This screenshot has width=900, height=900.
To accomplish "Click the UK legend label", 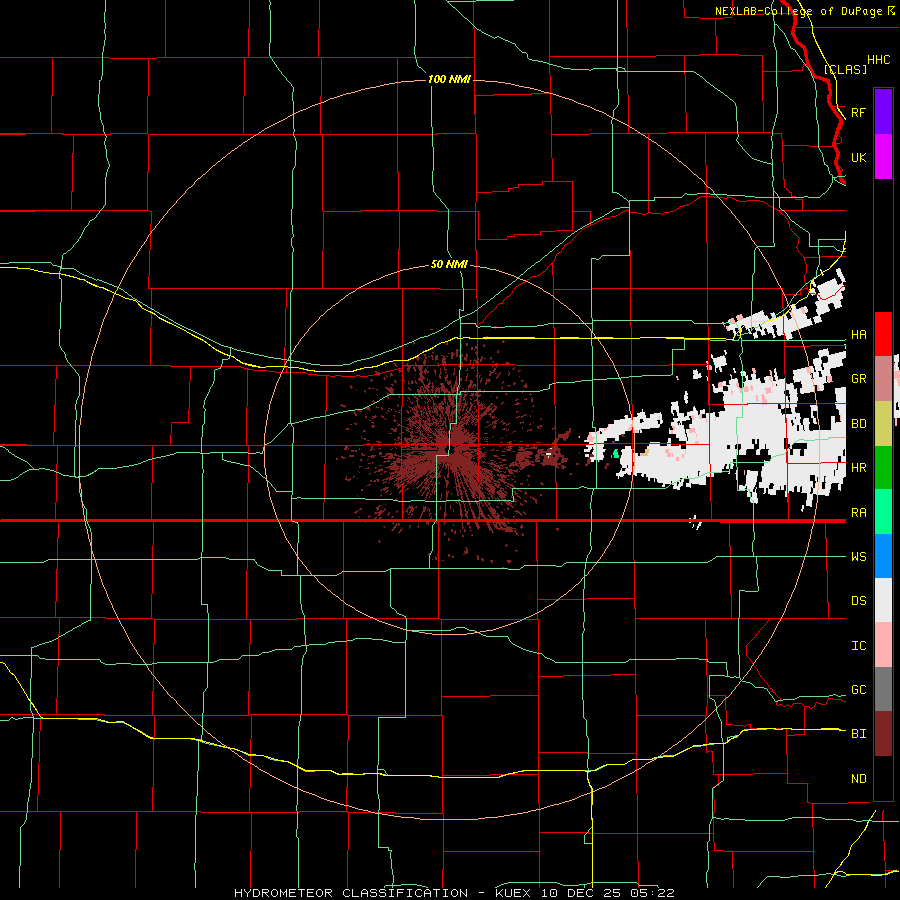I will 859,157.
